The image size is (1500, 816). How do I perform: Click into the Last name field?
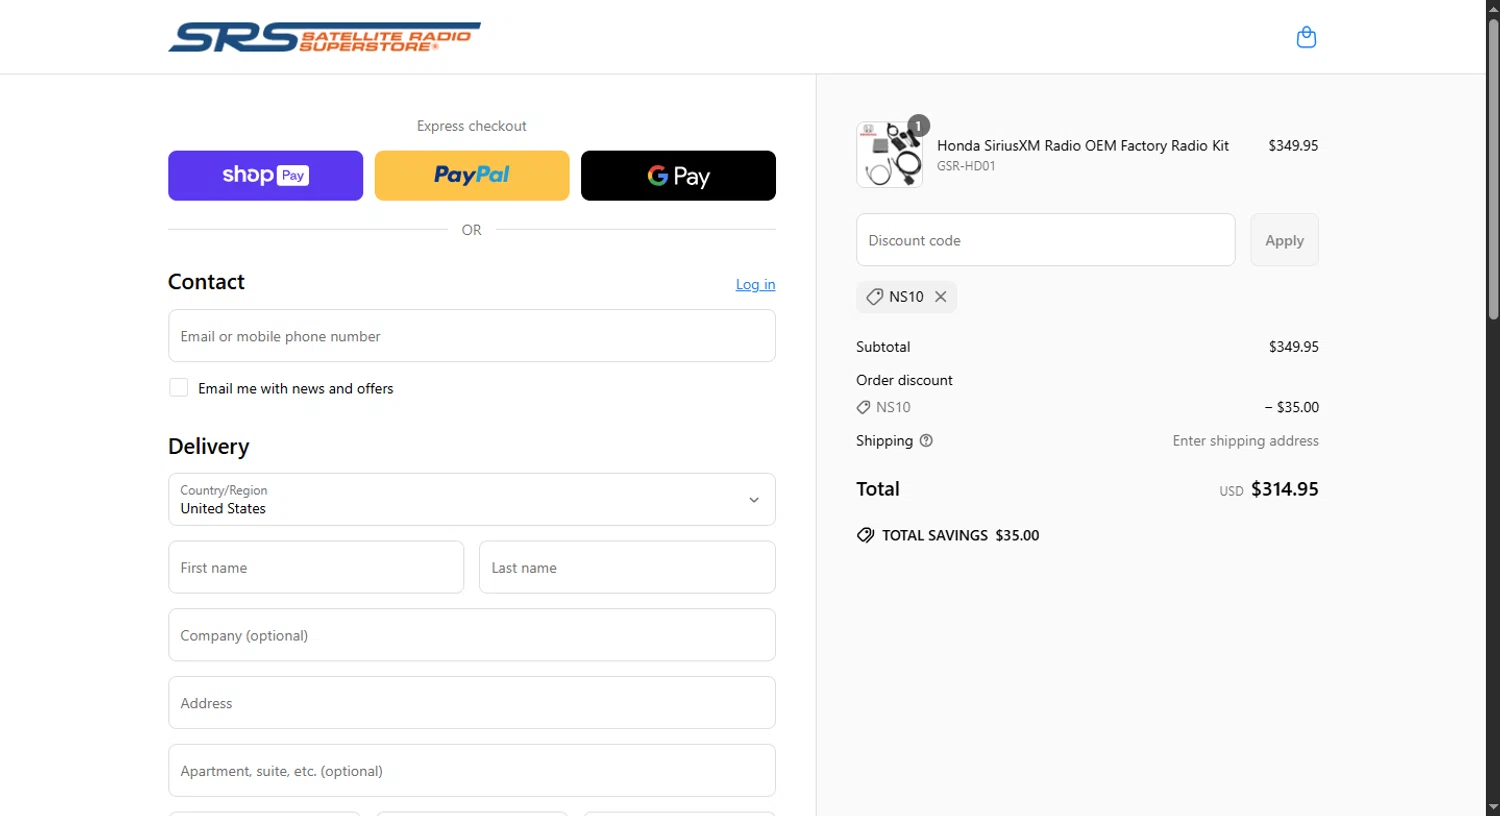pyautogui.click(x=627, y=567)
